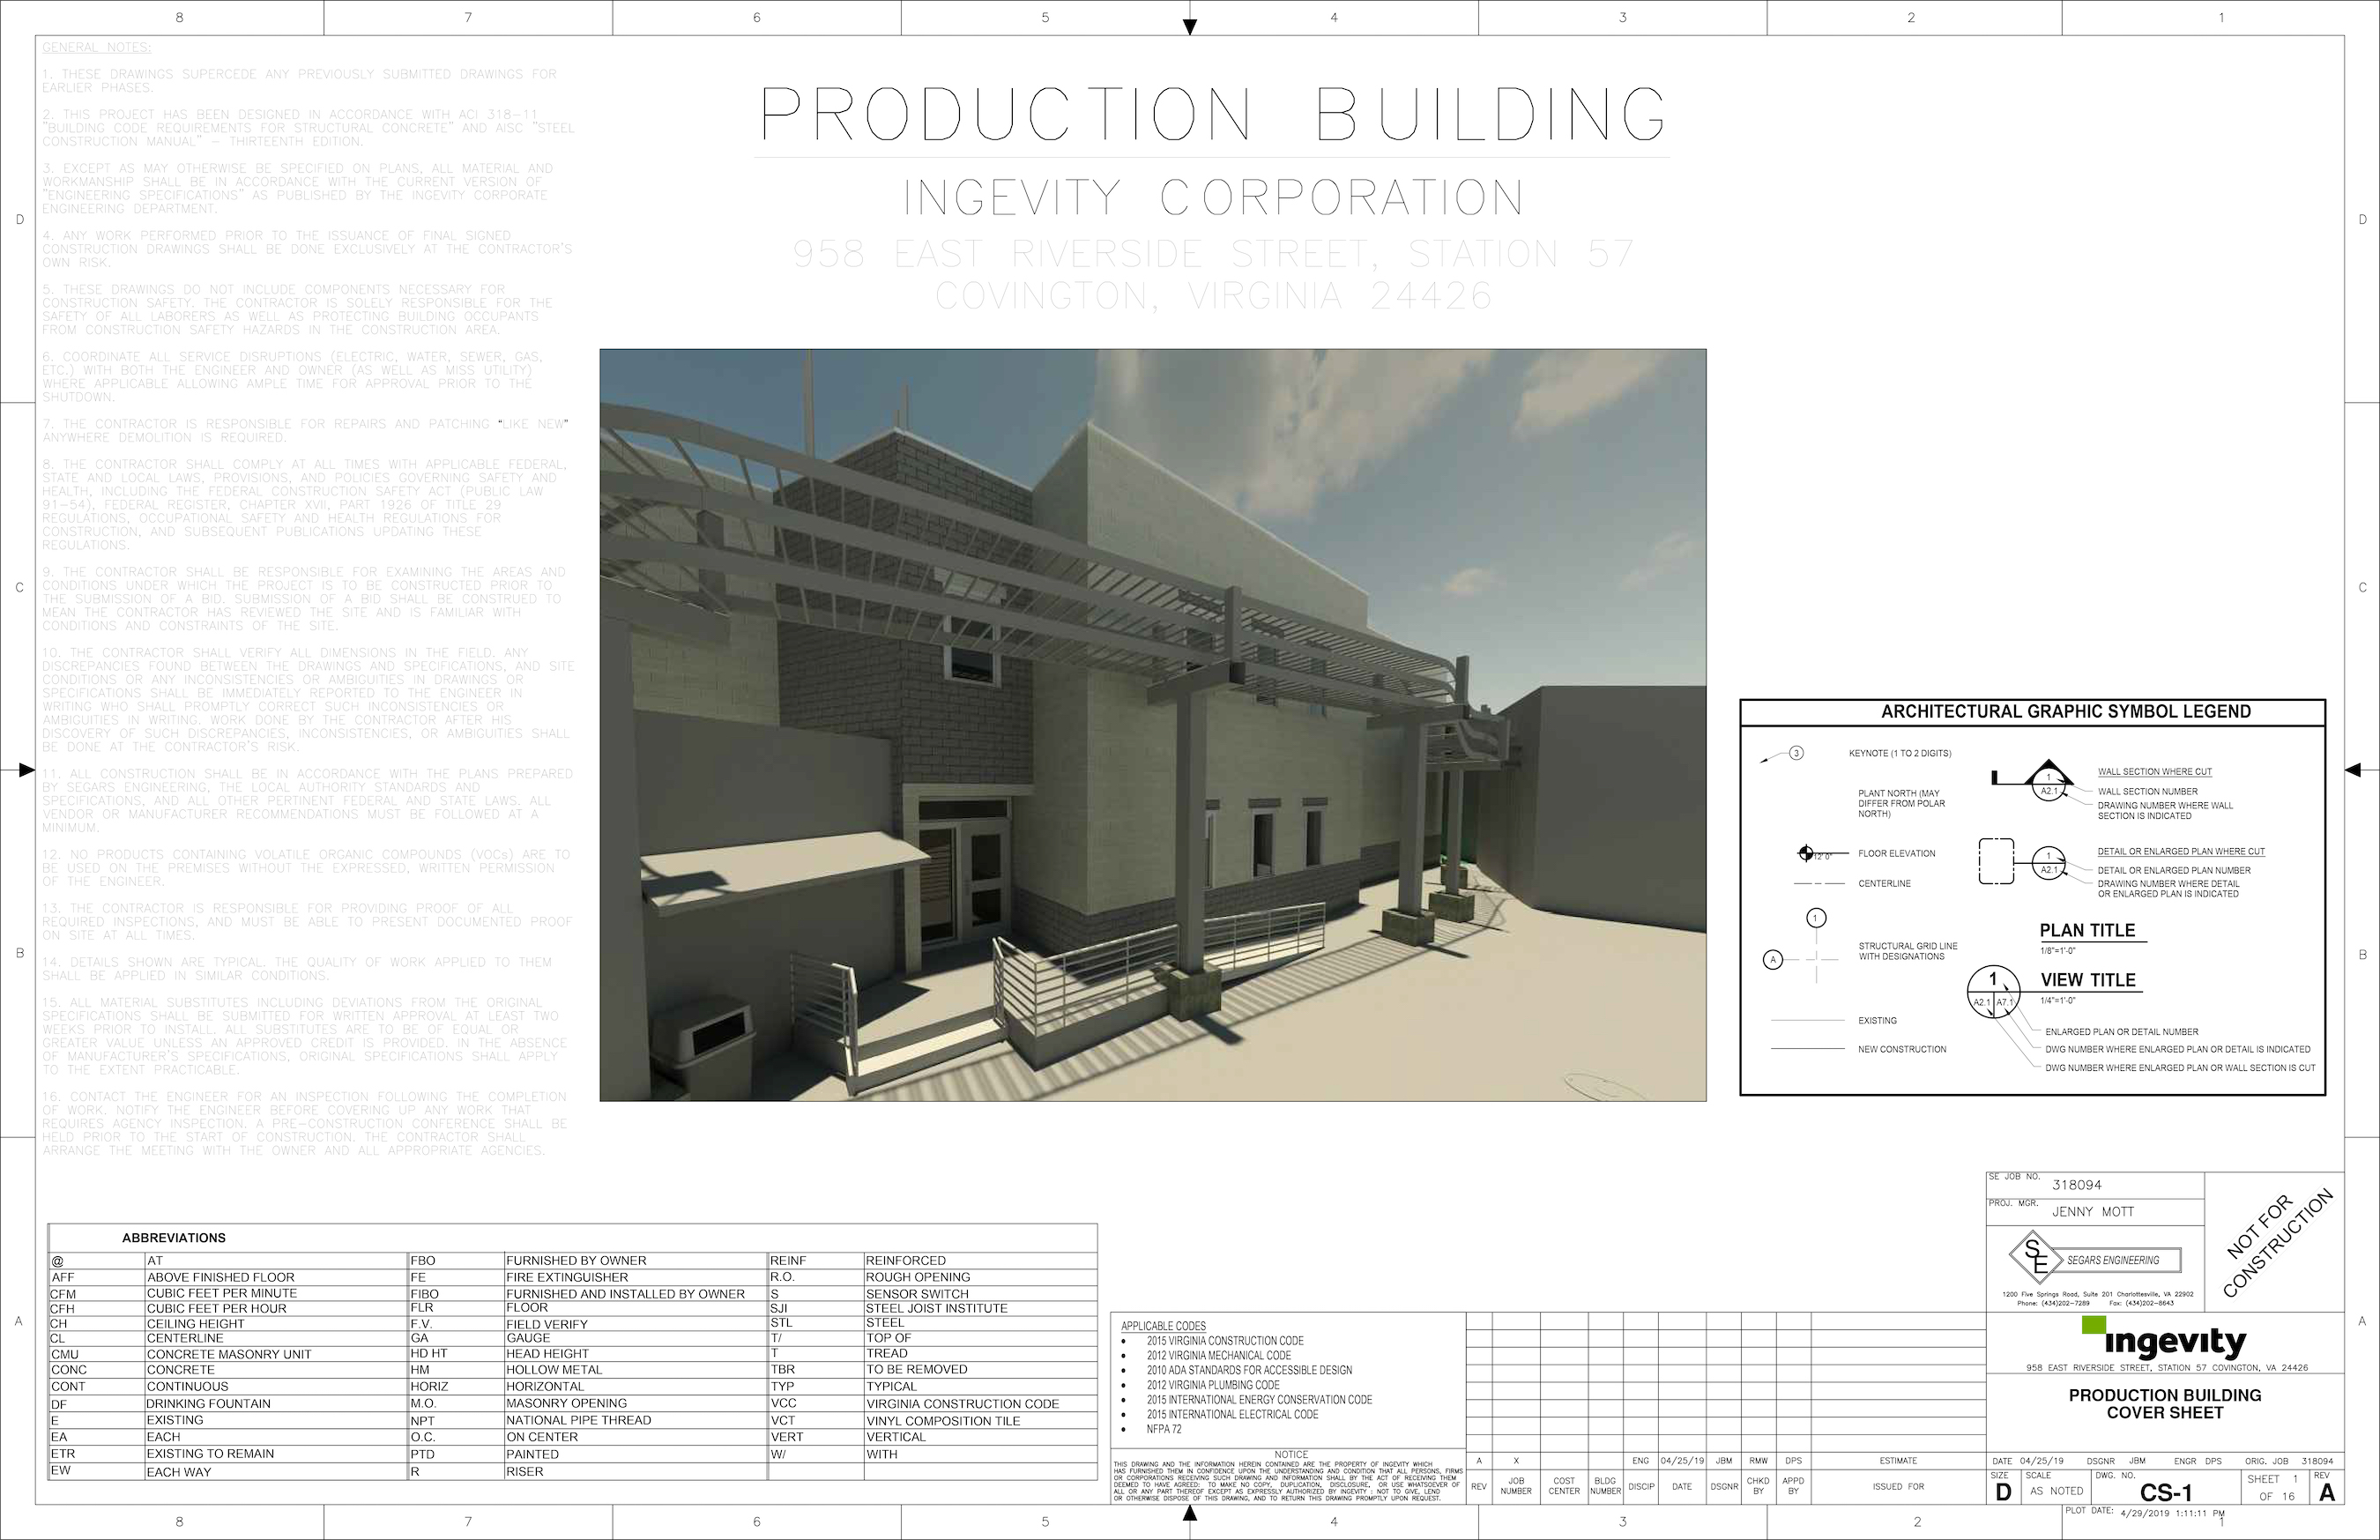2380x1540 pixels.
Task: Click 2012 VIRGINIA MECHANICAL CODE bullet
Action: 1219,1355
